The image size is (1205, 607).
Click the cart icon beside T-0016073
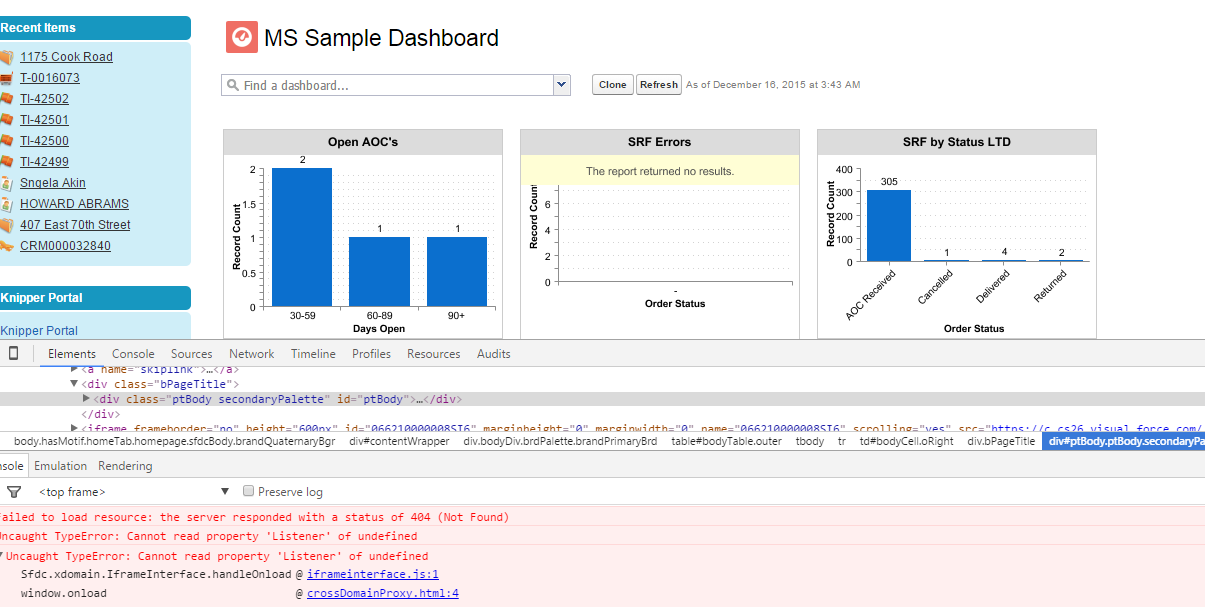pos(7,78)
